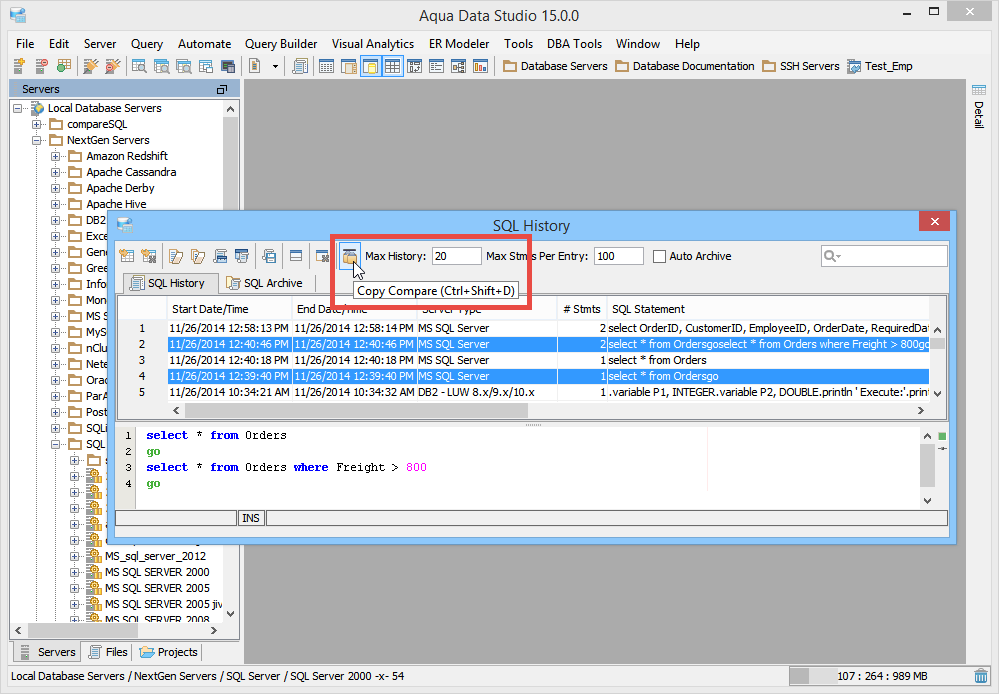Open the dropdown arrow beside the document icon

pyautogui.click(x=275, y=66)
